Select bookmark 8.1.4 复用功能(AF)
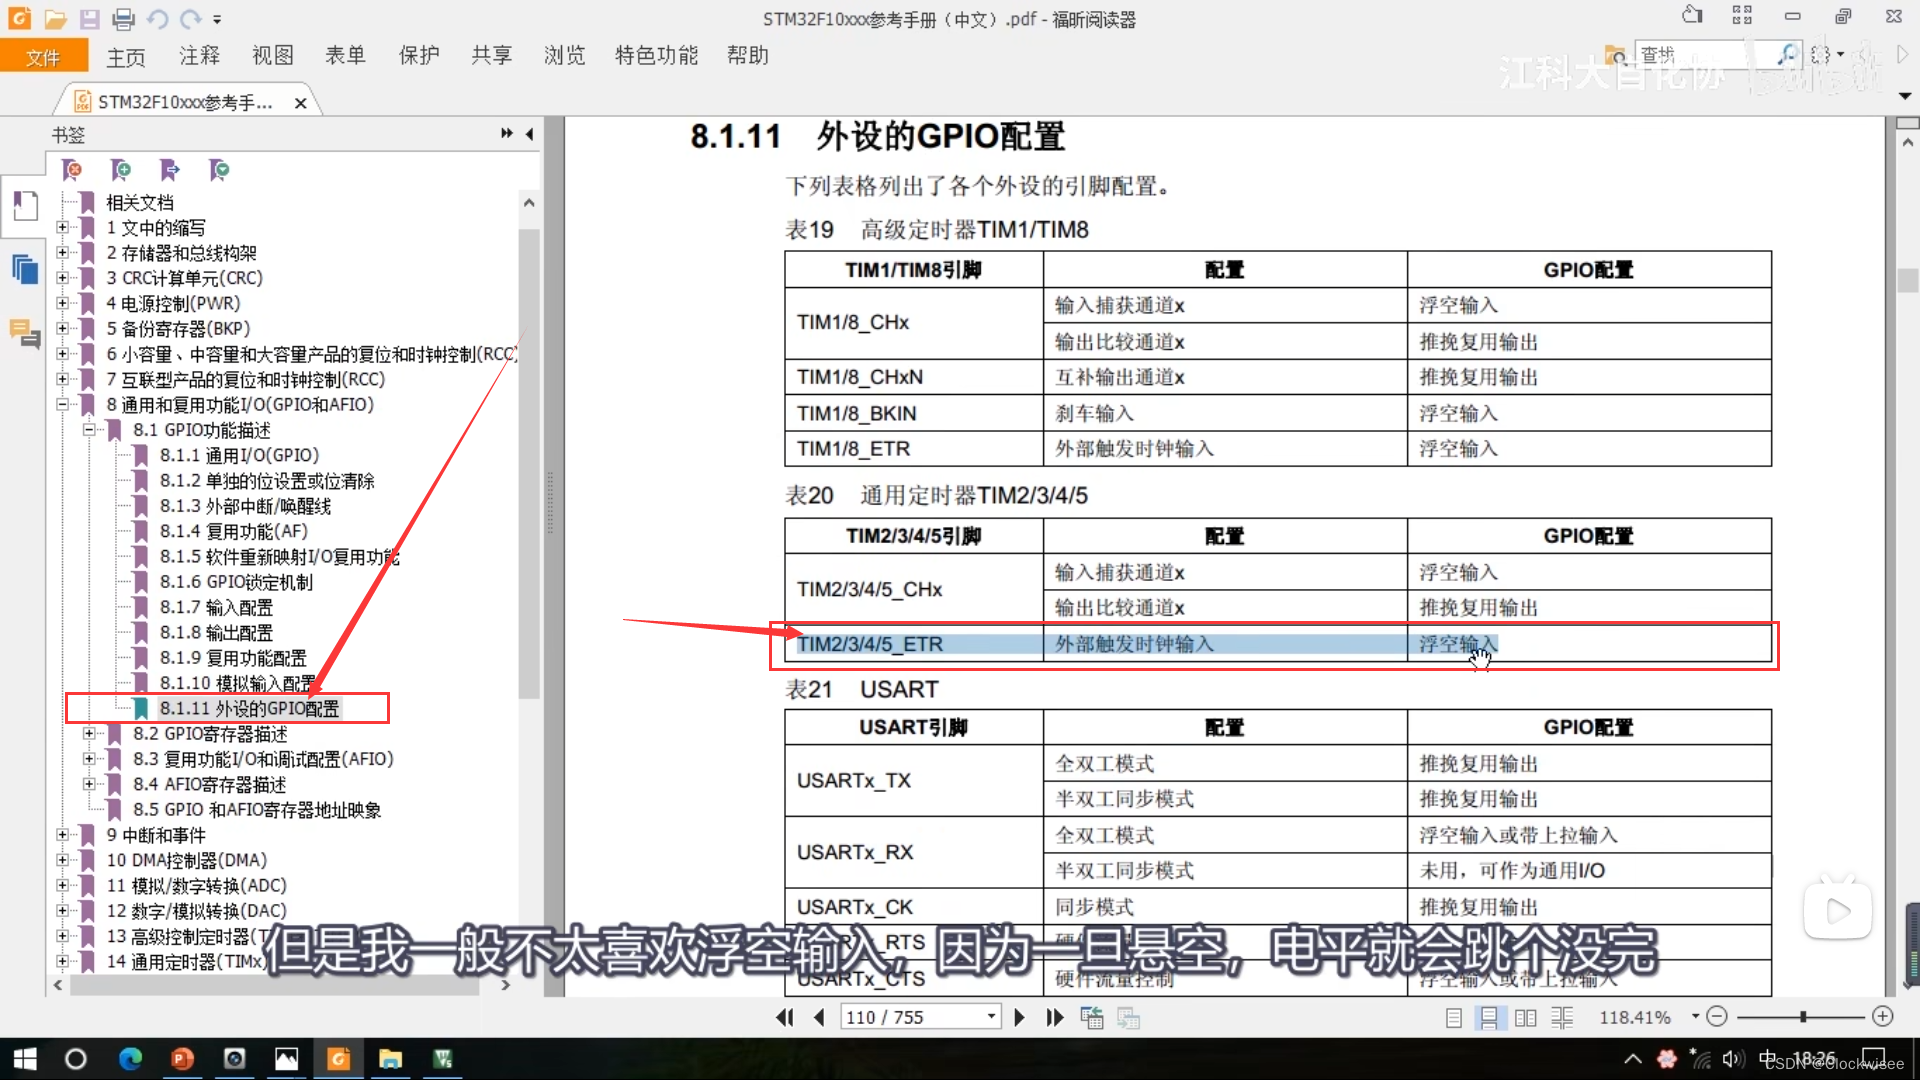This screenshot has width=1920, height=1080. [x=233, y=531]
